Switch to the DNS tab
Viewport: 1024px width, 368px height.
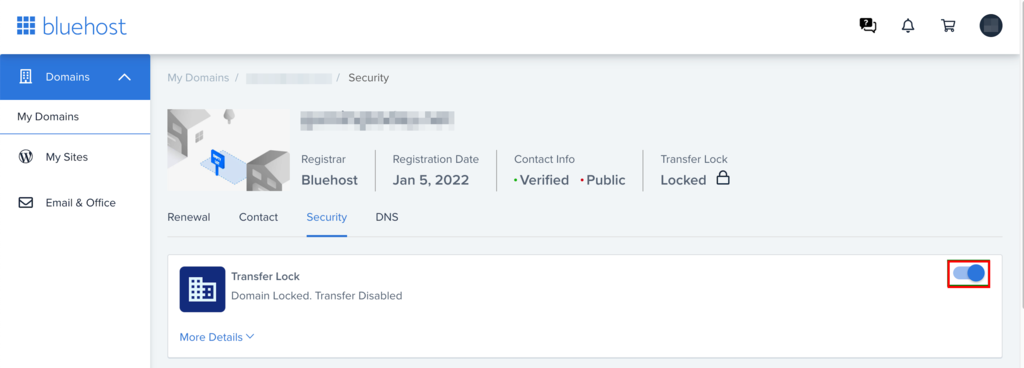pyautogui.click(x=387, y=217)
